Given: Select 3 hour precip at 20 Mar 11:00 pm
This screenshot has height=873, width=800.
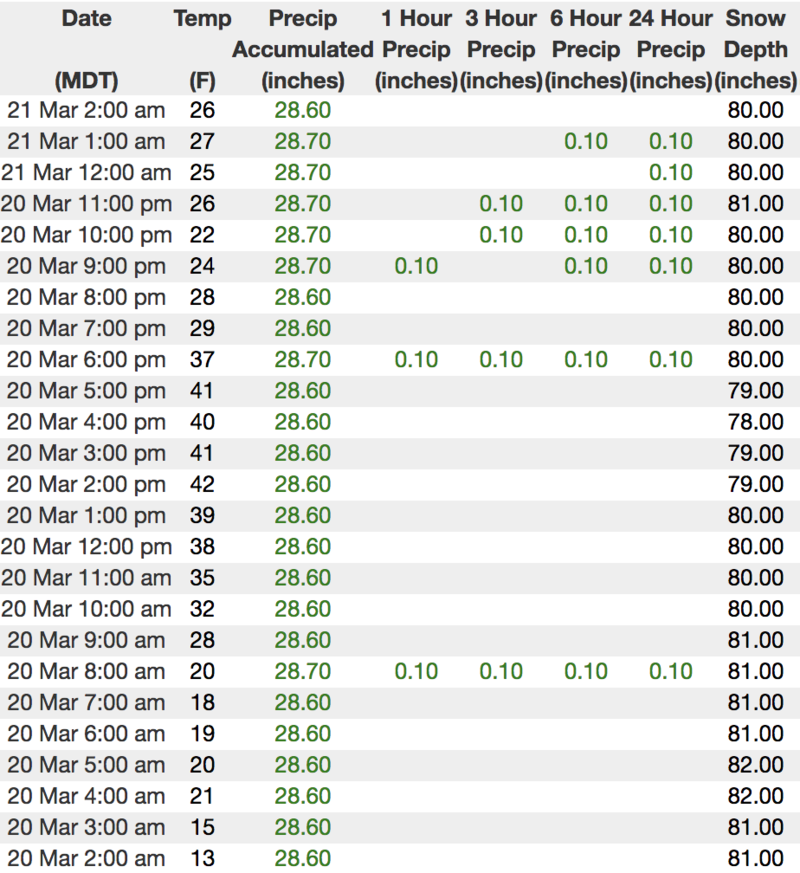Looking at the screenshot, I should coord(501,204).
